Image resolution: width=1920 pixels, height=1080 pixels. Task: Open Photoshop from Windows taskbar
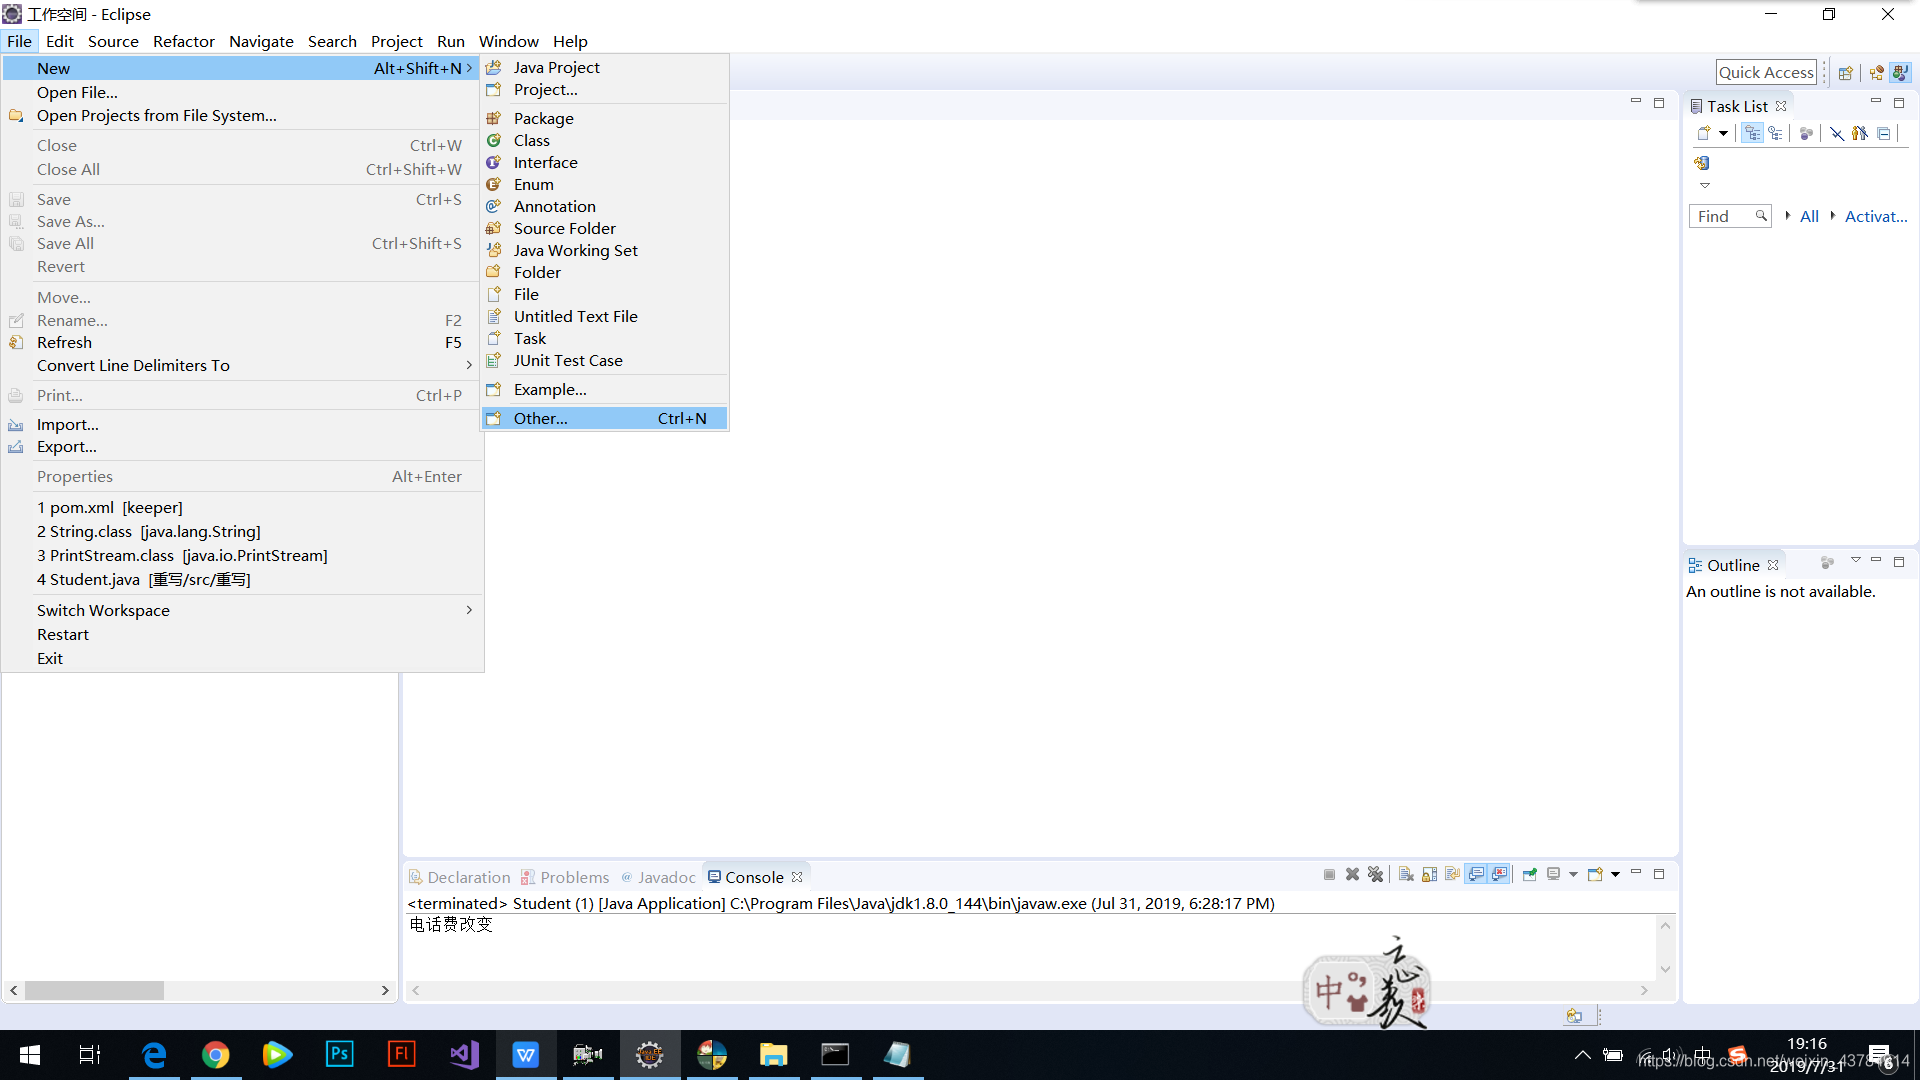pyautogui.click(x=339, y=1055)
